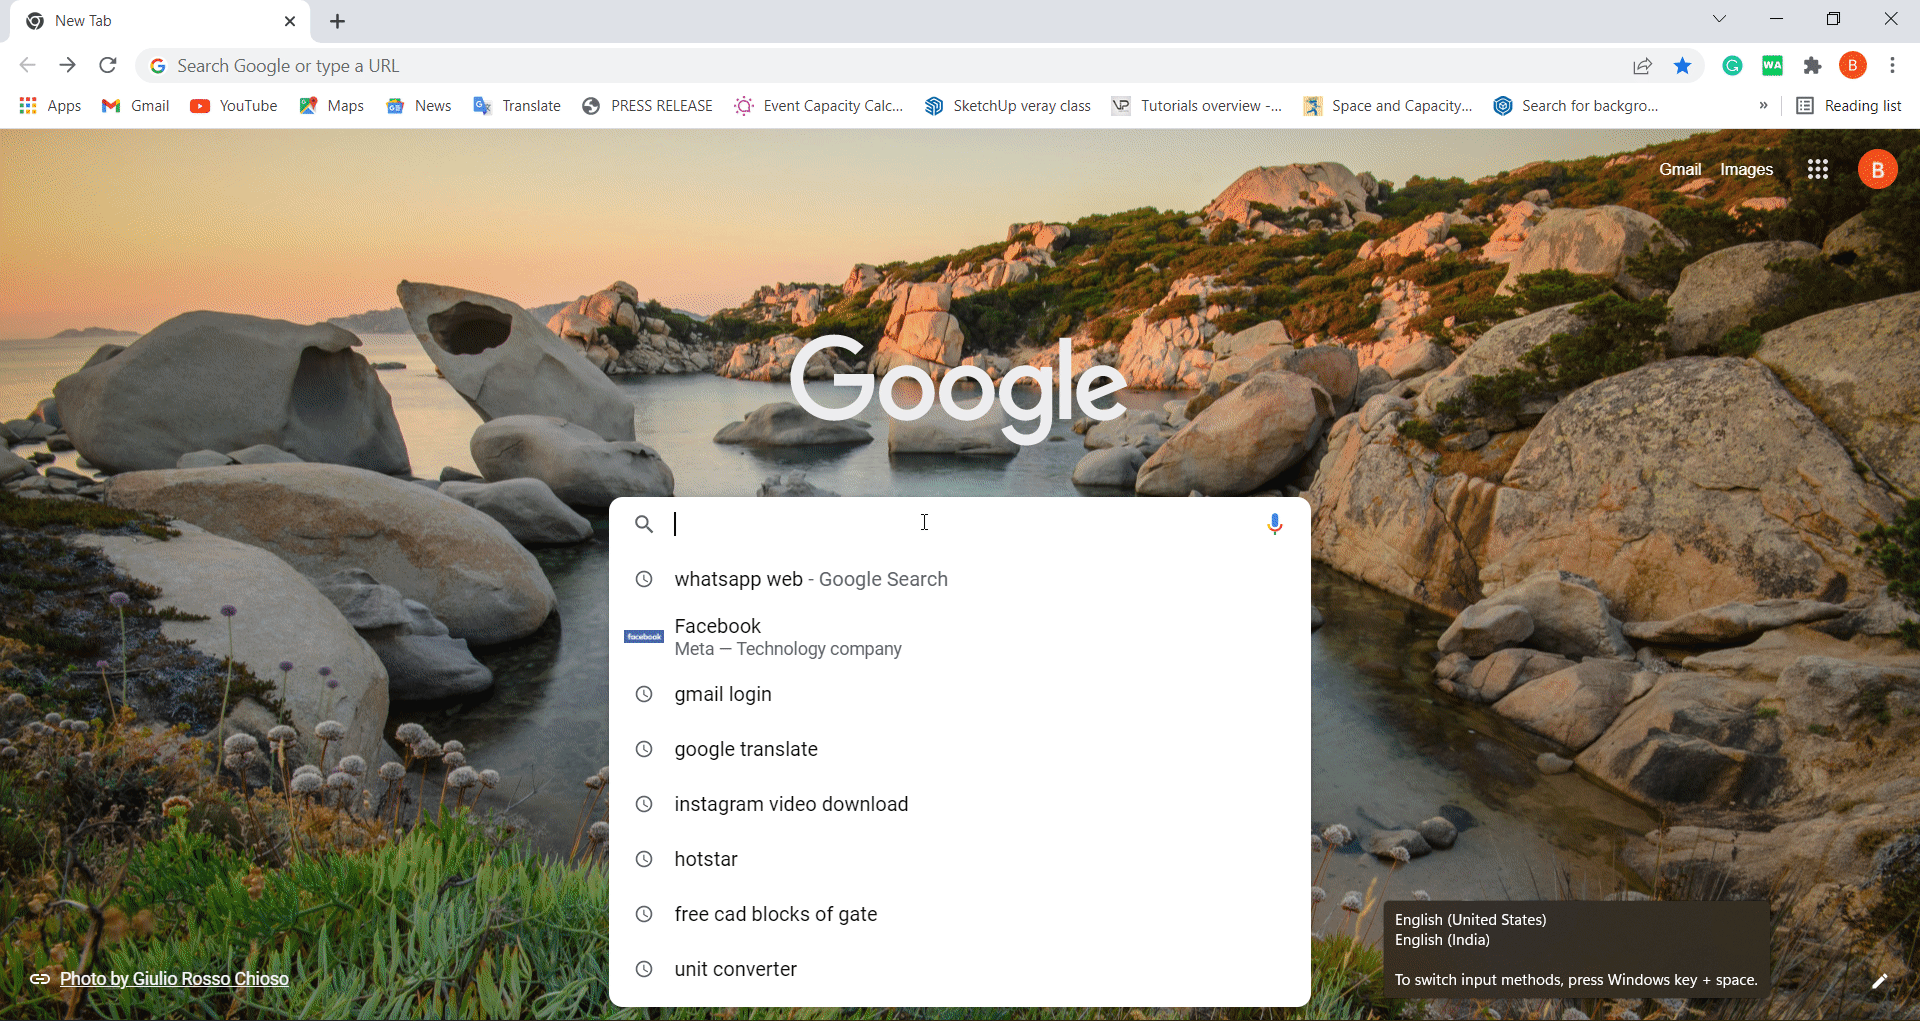Click the bookmark star icon
The image size is (1920, 1021).
pos(1683,66)
